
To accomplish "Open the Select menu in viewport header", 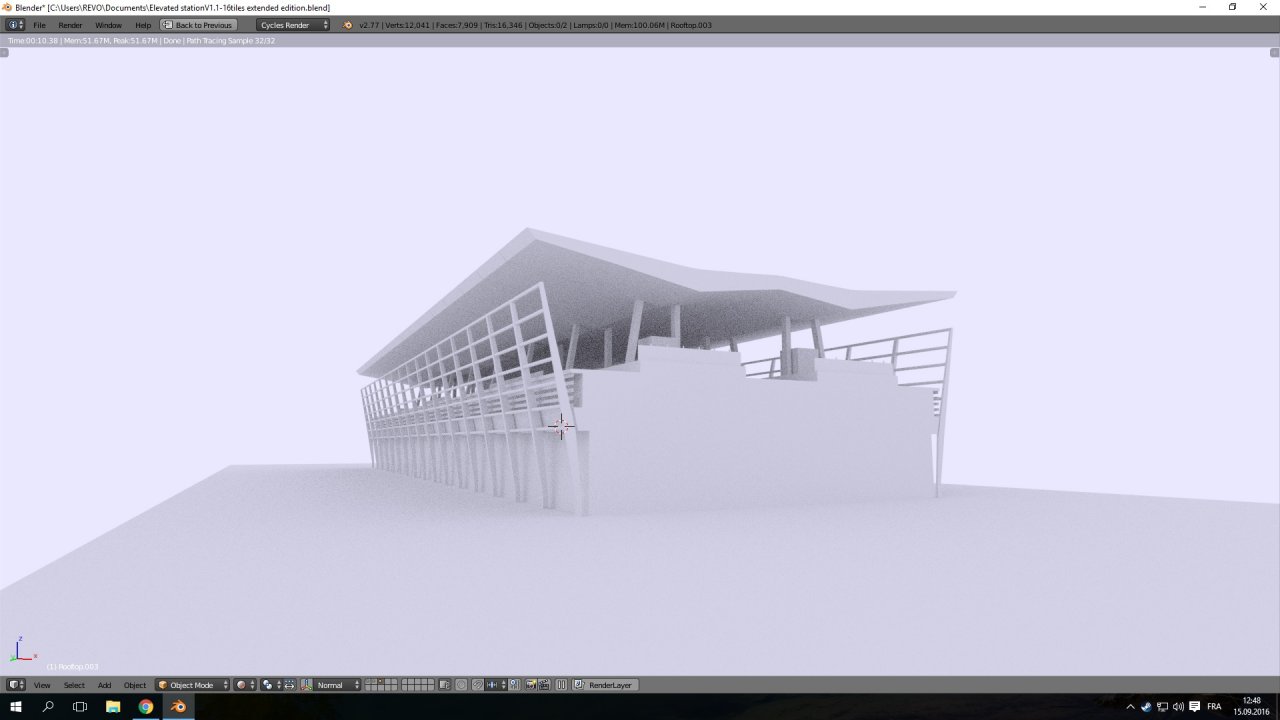I will [74, 685].
